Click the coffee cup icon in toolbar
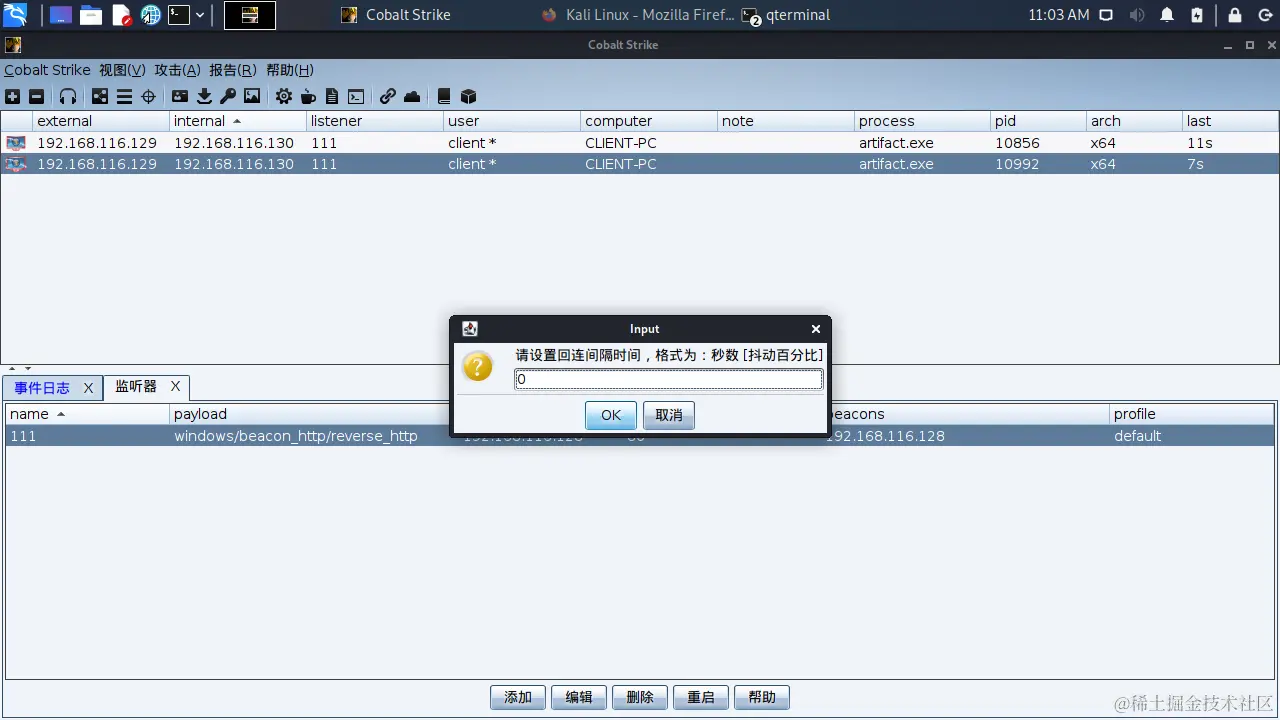Viewport: 1280px width, 720px height. (308, 97)
